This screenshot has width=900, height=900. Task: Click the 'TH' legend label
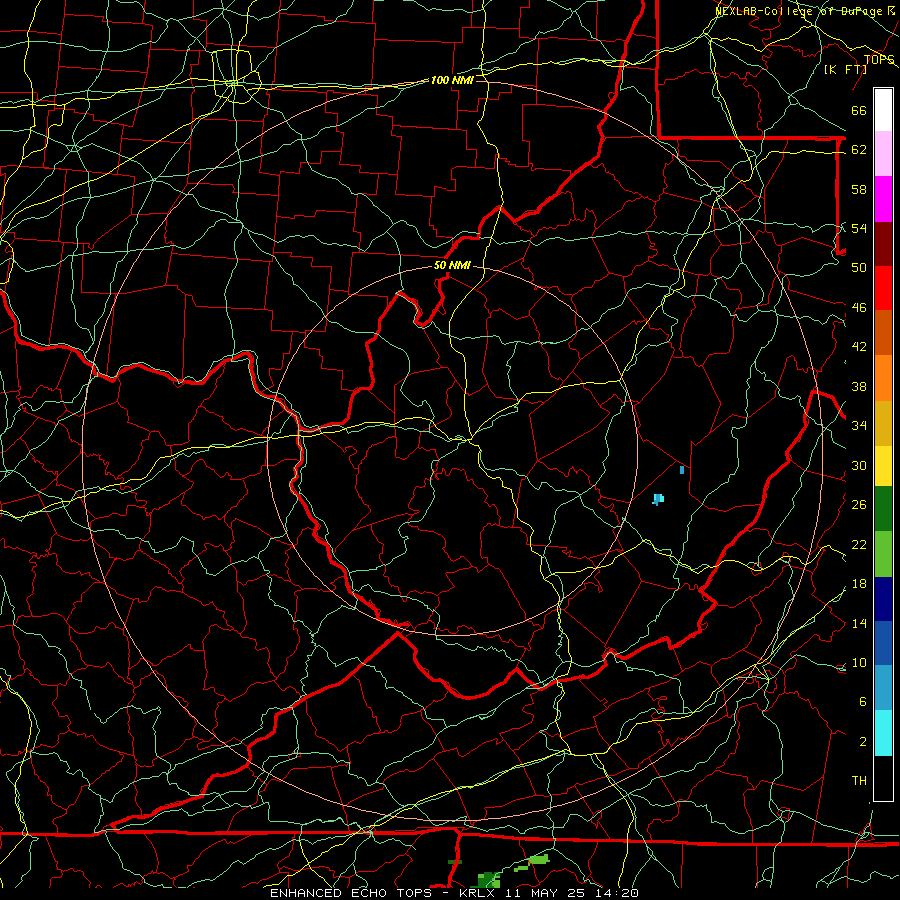click(x=859, y=781)
